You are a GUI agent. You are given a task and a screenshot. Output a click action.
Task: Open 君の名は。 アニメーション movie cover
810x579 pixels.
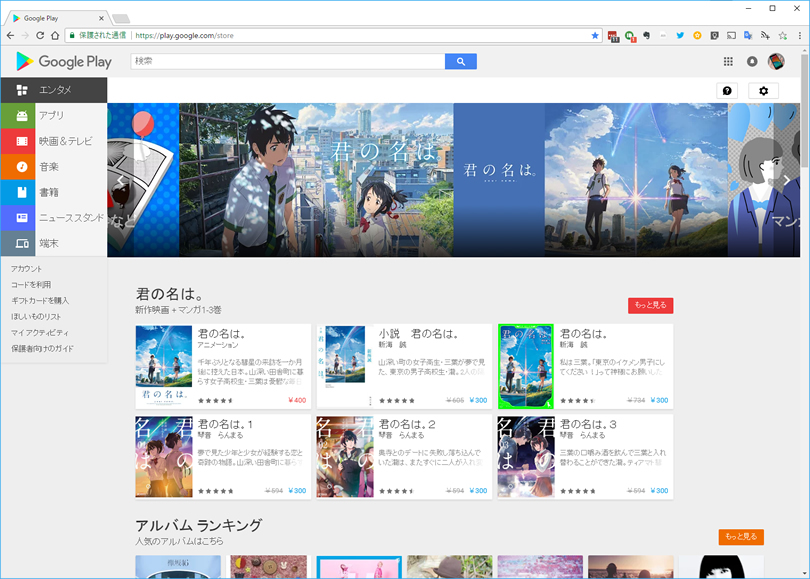164,366
